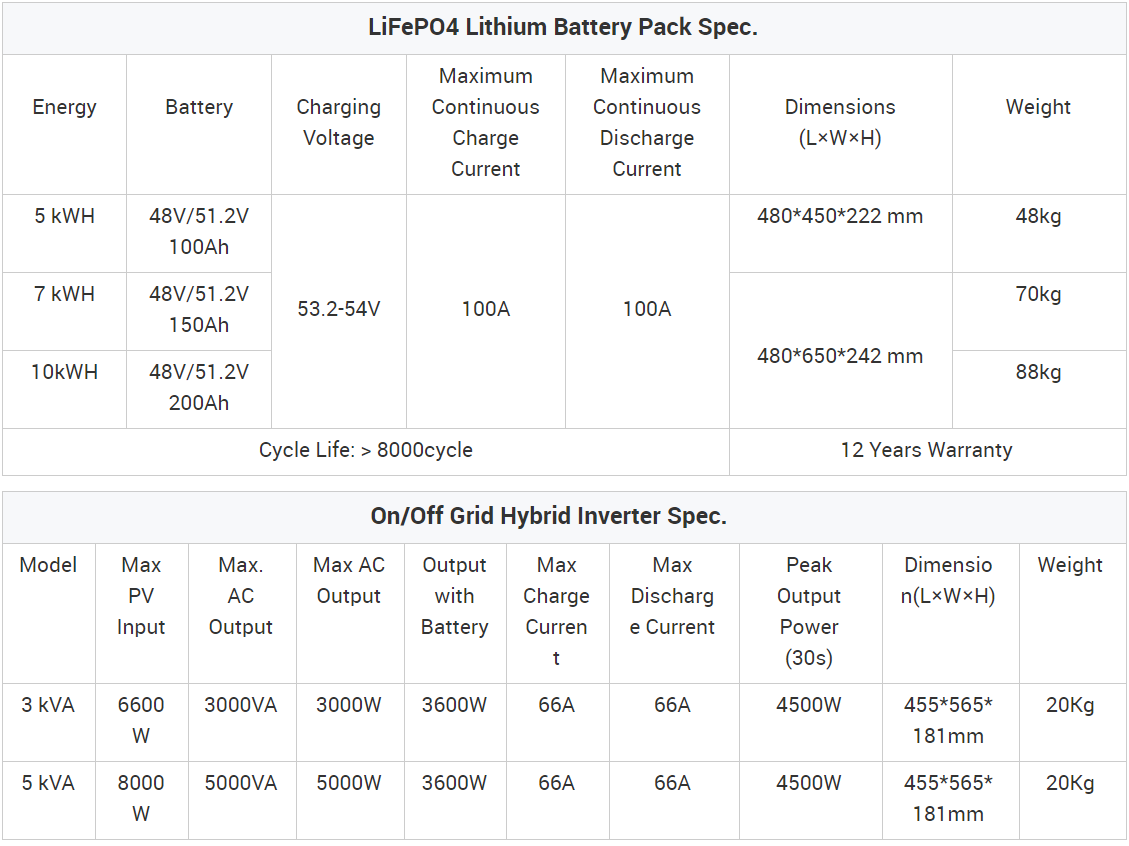This screenshot has width=1129, height=846.
Task: Click the 6600 W max PV input cell
Action: tap(141, 722)
